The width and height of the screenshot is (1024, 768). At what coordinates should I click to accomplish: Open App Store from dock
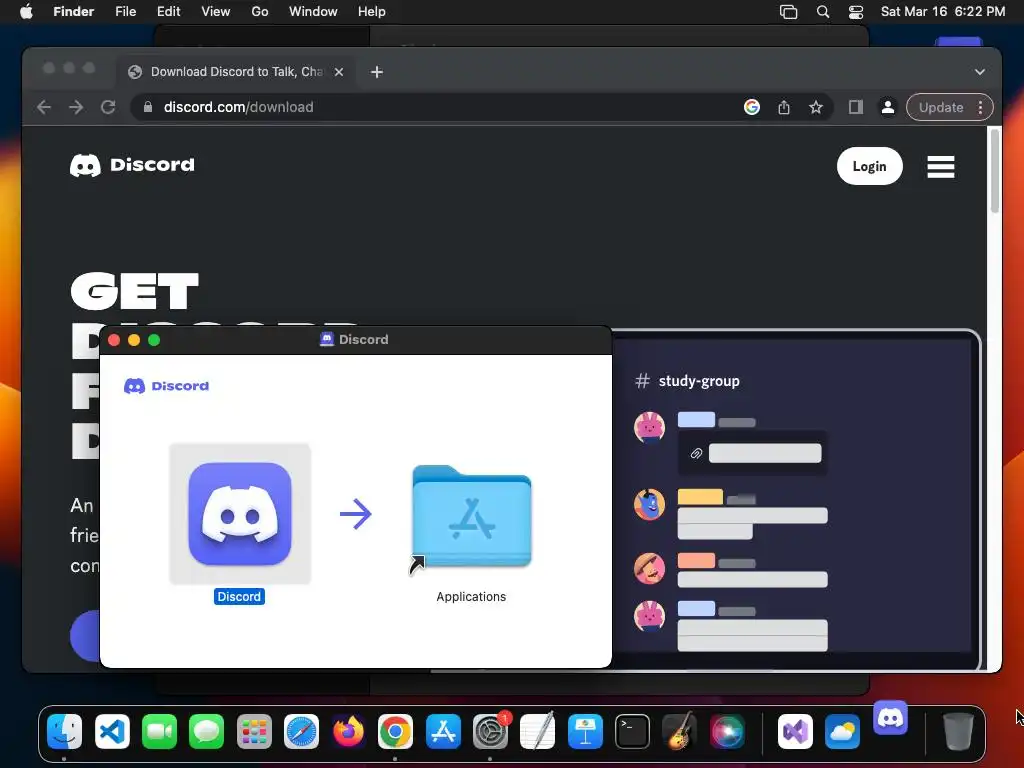(443, 731)
